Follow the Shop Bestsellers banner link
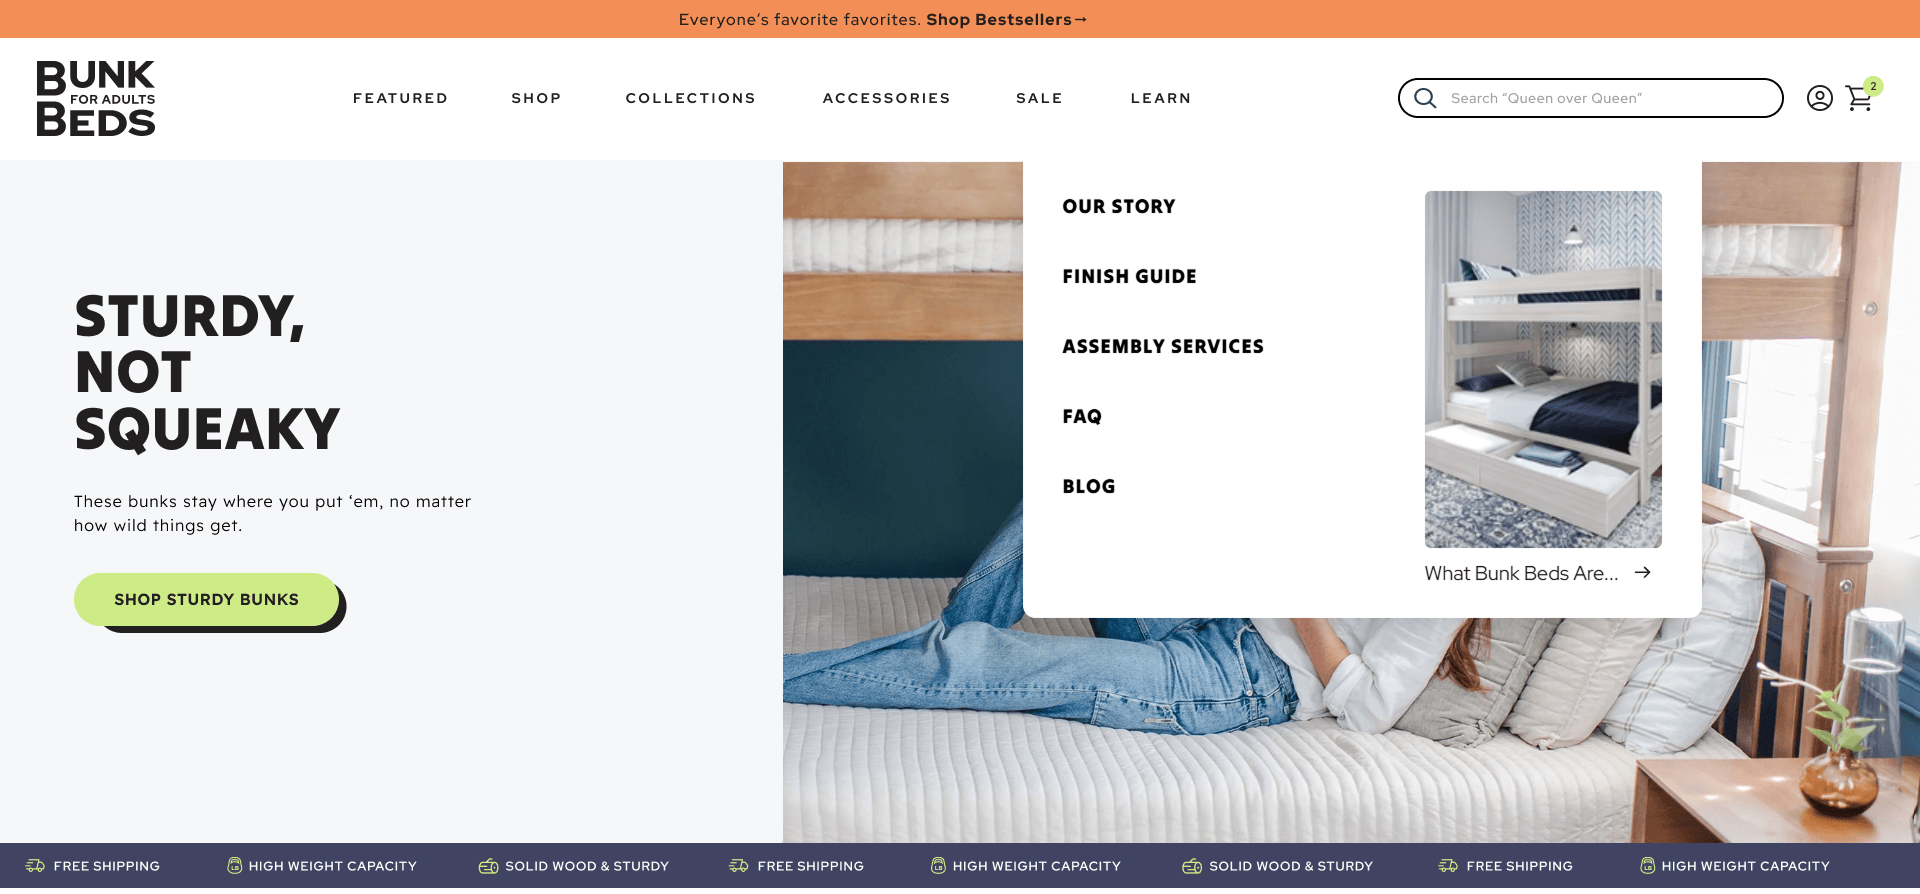The image size is (1920, 894). click(1005, 20)
